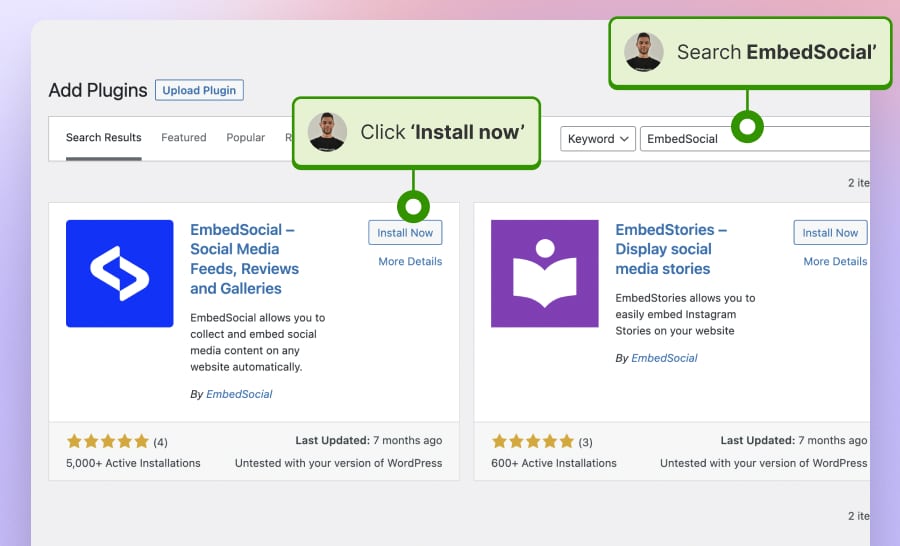This screenshot has height=546, width=900.
Task: Open the EmbedSocial Social Media Feeds title link
Action: click(245, 259)
